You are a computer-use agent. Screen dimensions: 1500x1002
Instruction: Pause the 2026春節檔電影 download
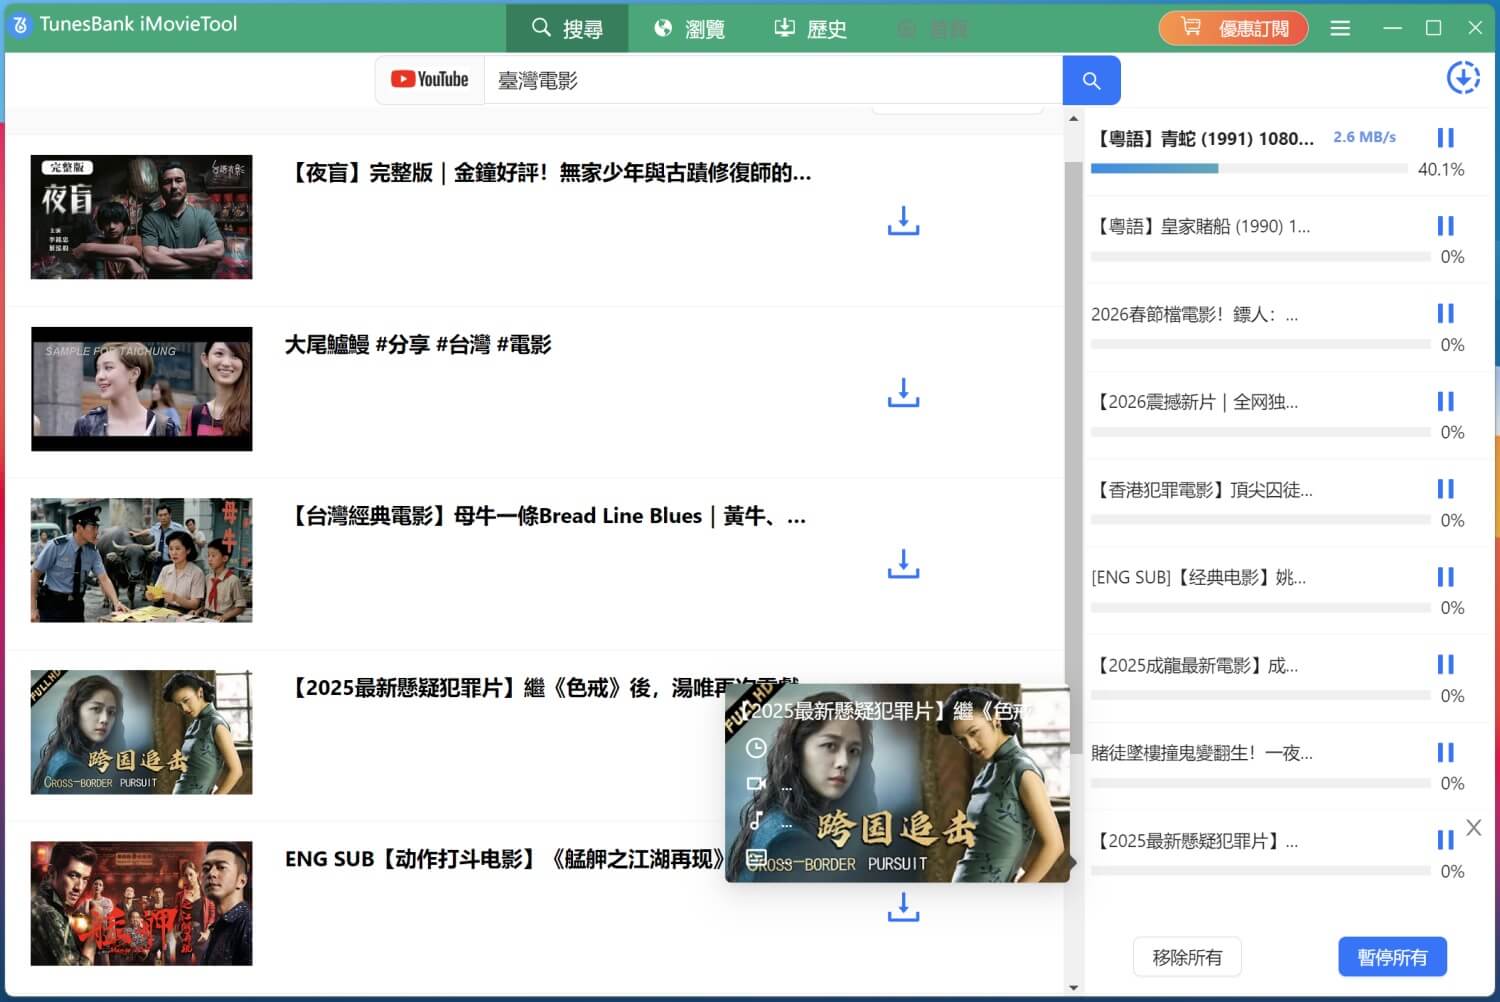coord(1445,314)
